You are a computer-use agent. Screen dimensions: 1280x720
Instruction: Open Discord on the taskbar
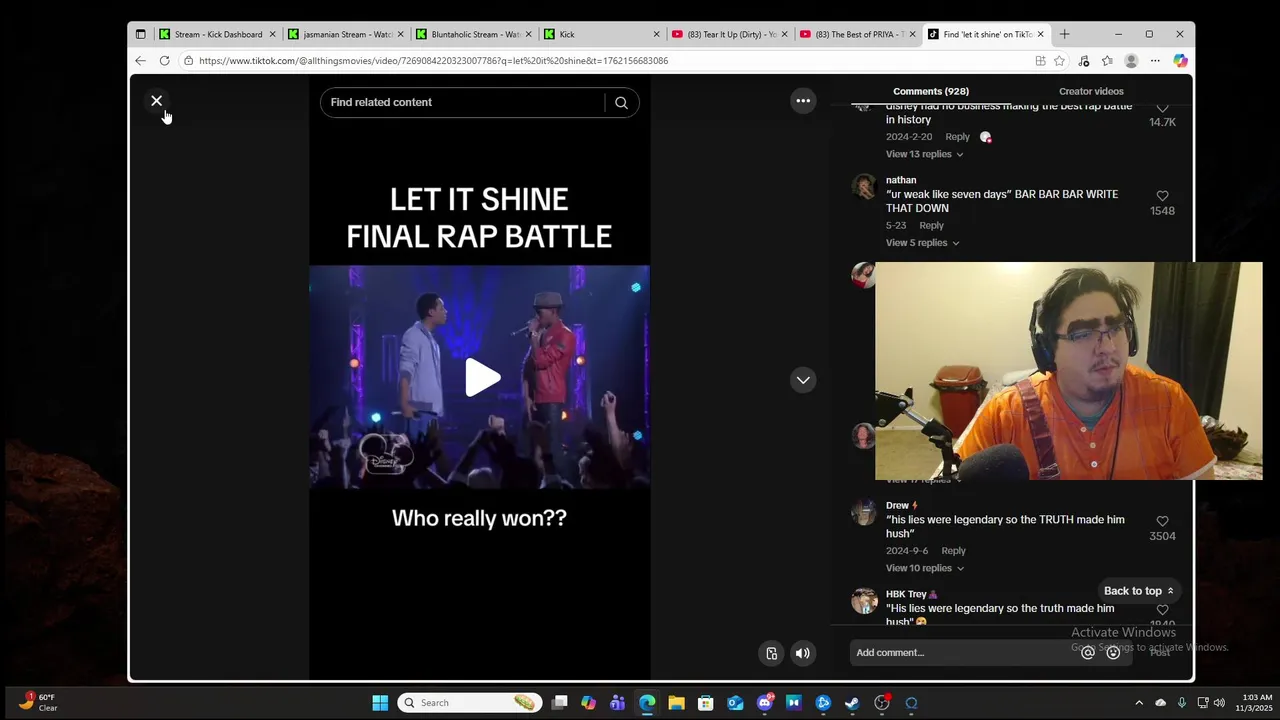click(x=765, y=703)
